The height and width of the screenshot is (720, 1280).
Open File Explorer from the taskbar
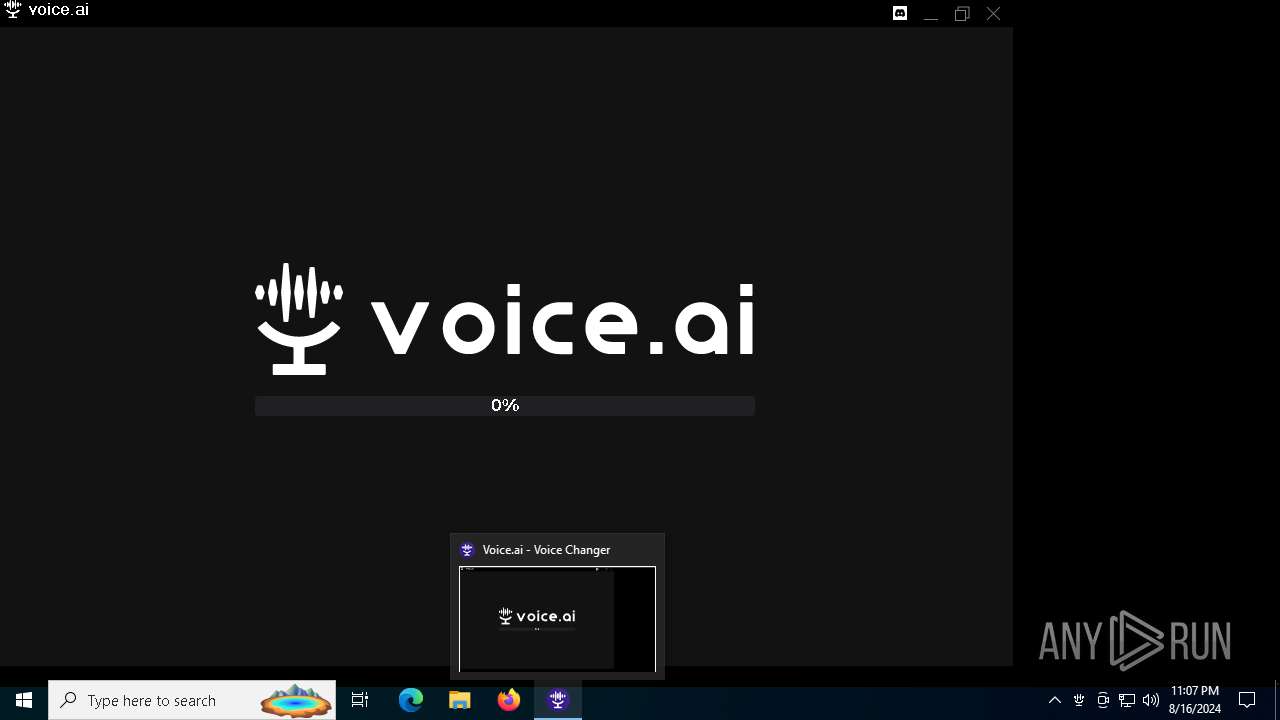(460, 700)
